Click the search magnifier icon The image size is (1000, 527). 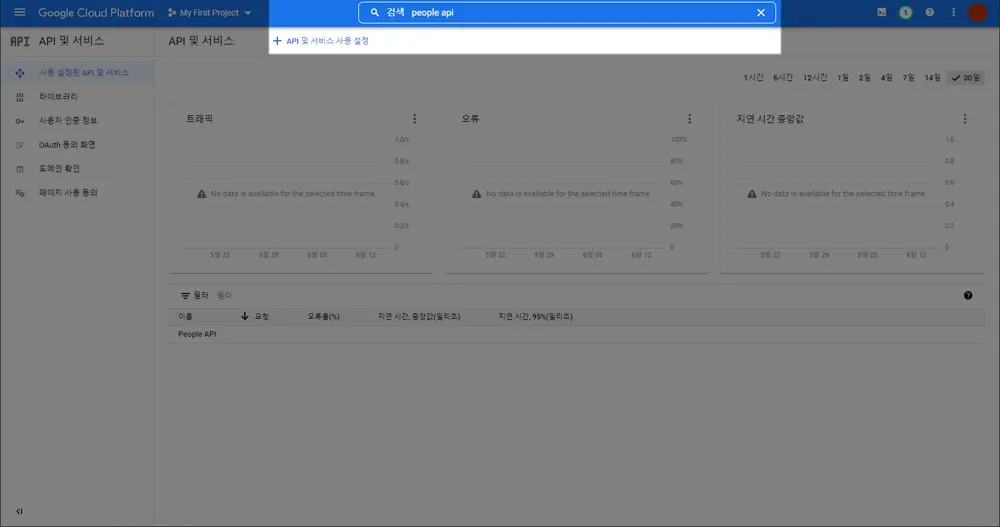click(374, 12)
